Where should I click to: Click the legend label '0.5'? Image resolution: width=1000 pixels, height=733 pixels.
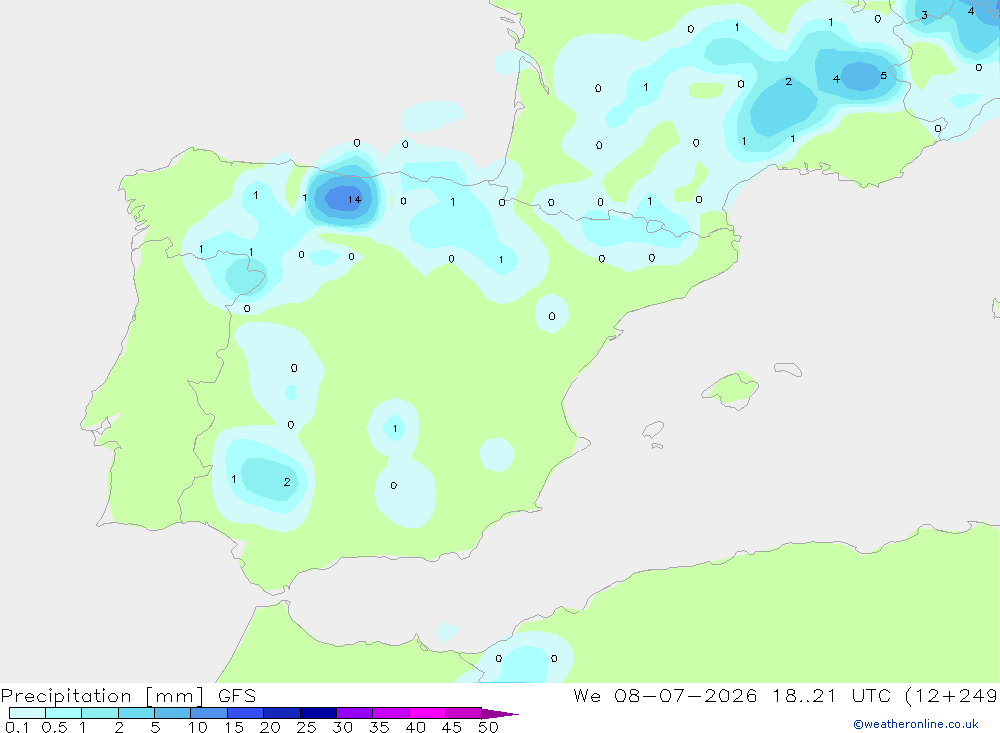54,727
